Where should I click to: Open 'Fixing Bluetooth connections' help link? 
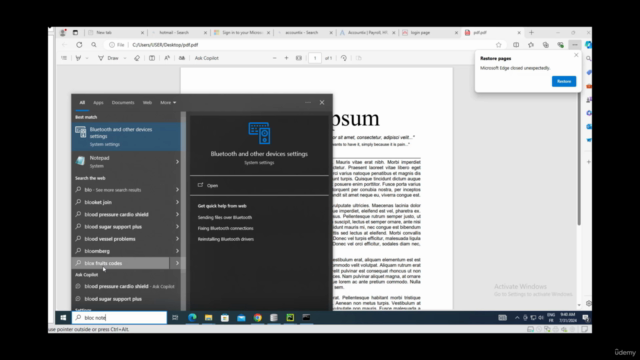pyautogui.click(x=225, y=228)
